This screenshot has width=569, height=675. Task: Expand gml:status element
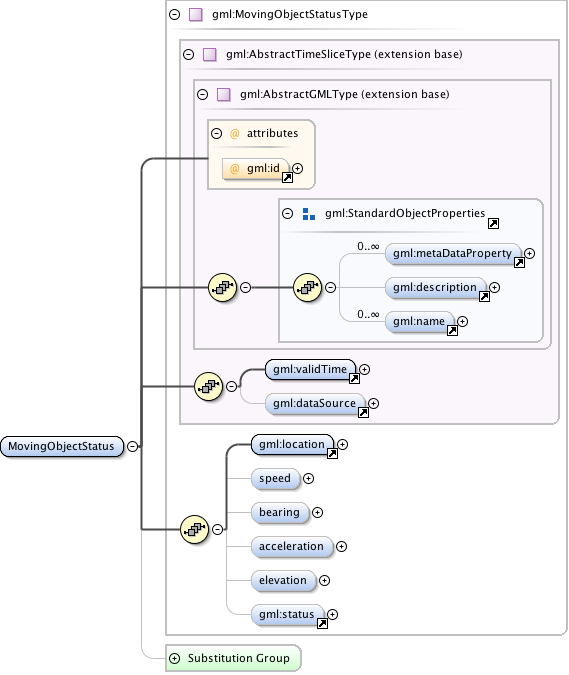pyautogui.click(x=332, y=614)
